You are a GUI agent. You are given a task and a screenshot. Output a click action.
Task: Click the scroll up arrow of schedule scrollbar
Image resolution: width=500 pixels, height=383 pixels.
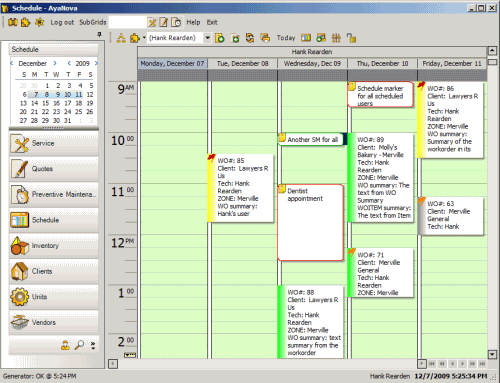pos(492,51)
